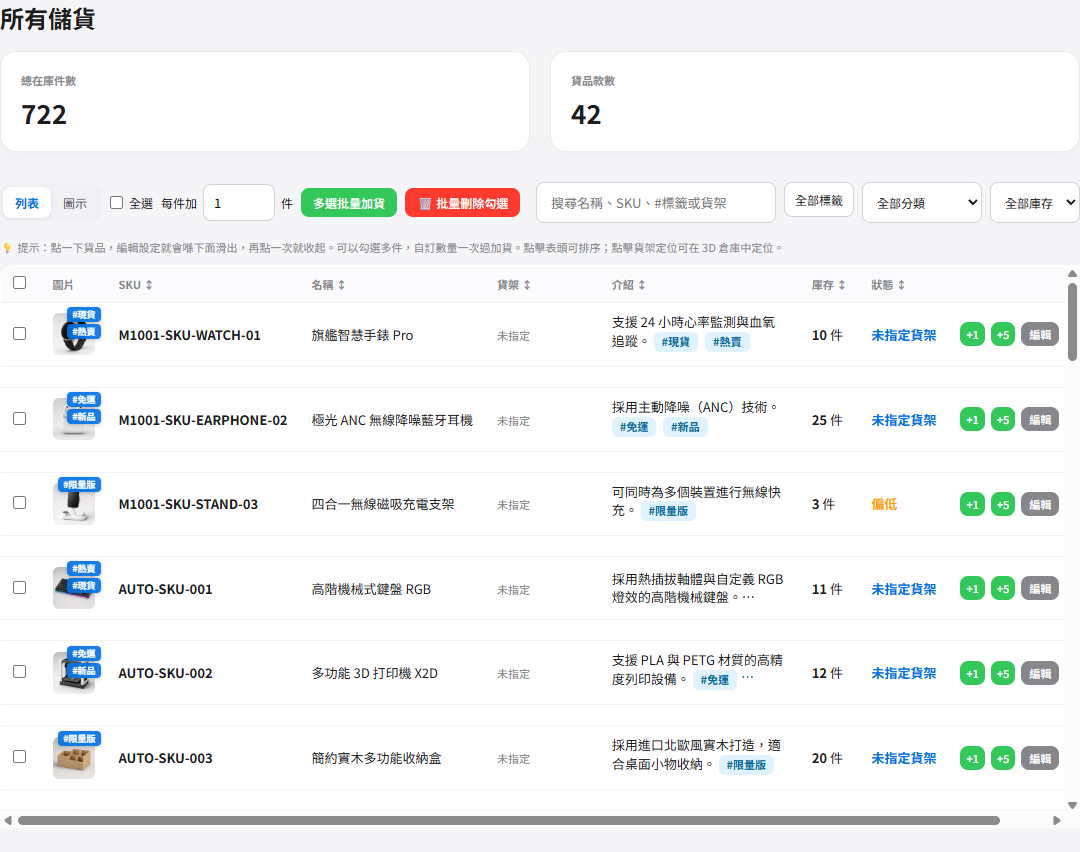
Task: Add +5 to AUTO-SKU-001
Action: click(1003, 589)
